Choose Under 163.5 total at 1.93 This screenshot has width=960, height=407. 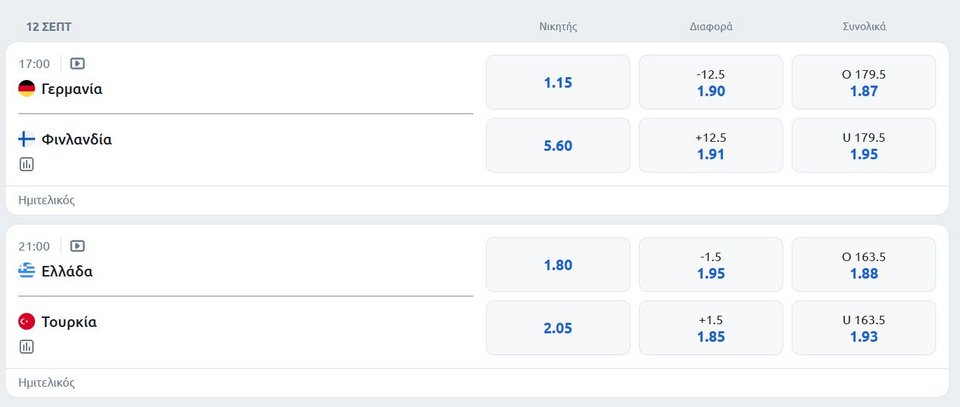[x=864, y=328]
